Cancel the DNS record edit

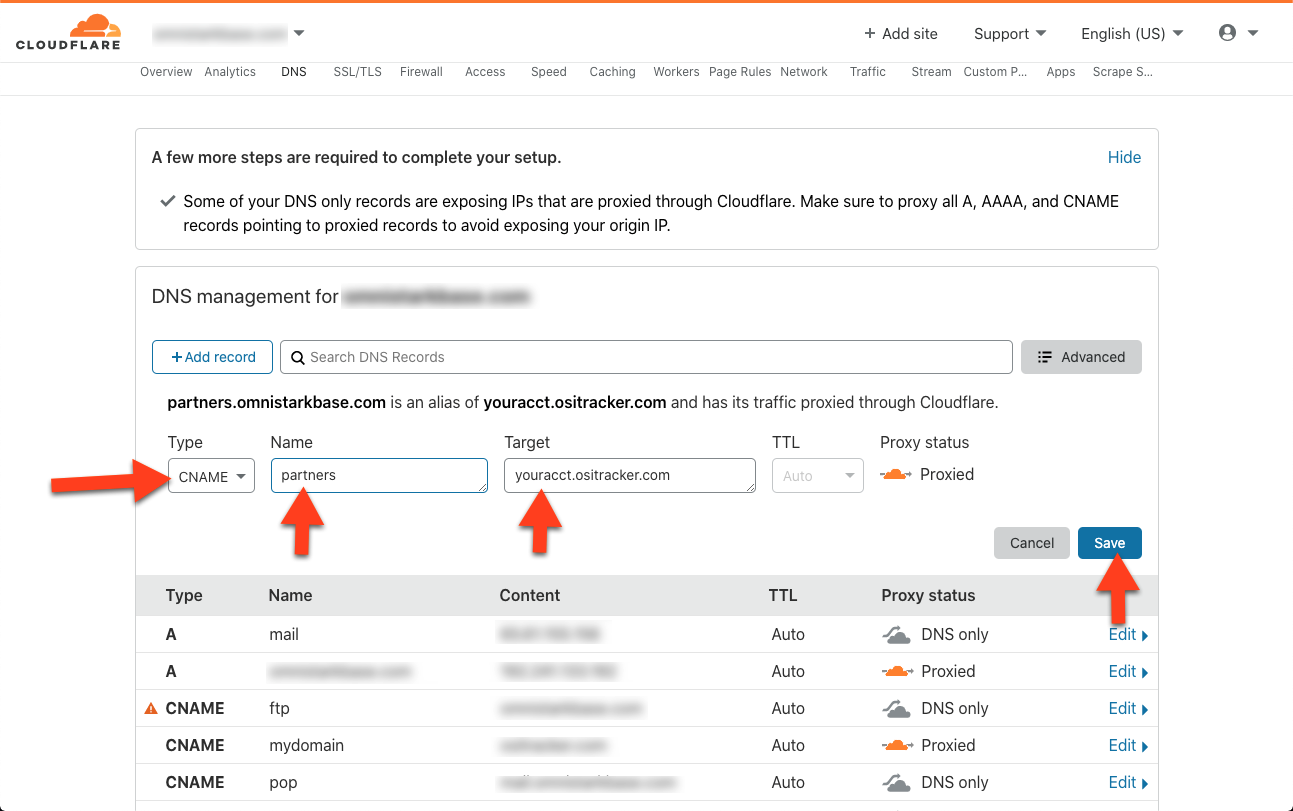coord(1032,543)
